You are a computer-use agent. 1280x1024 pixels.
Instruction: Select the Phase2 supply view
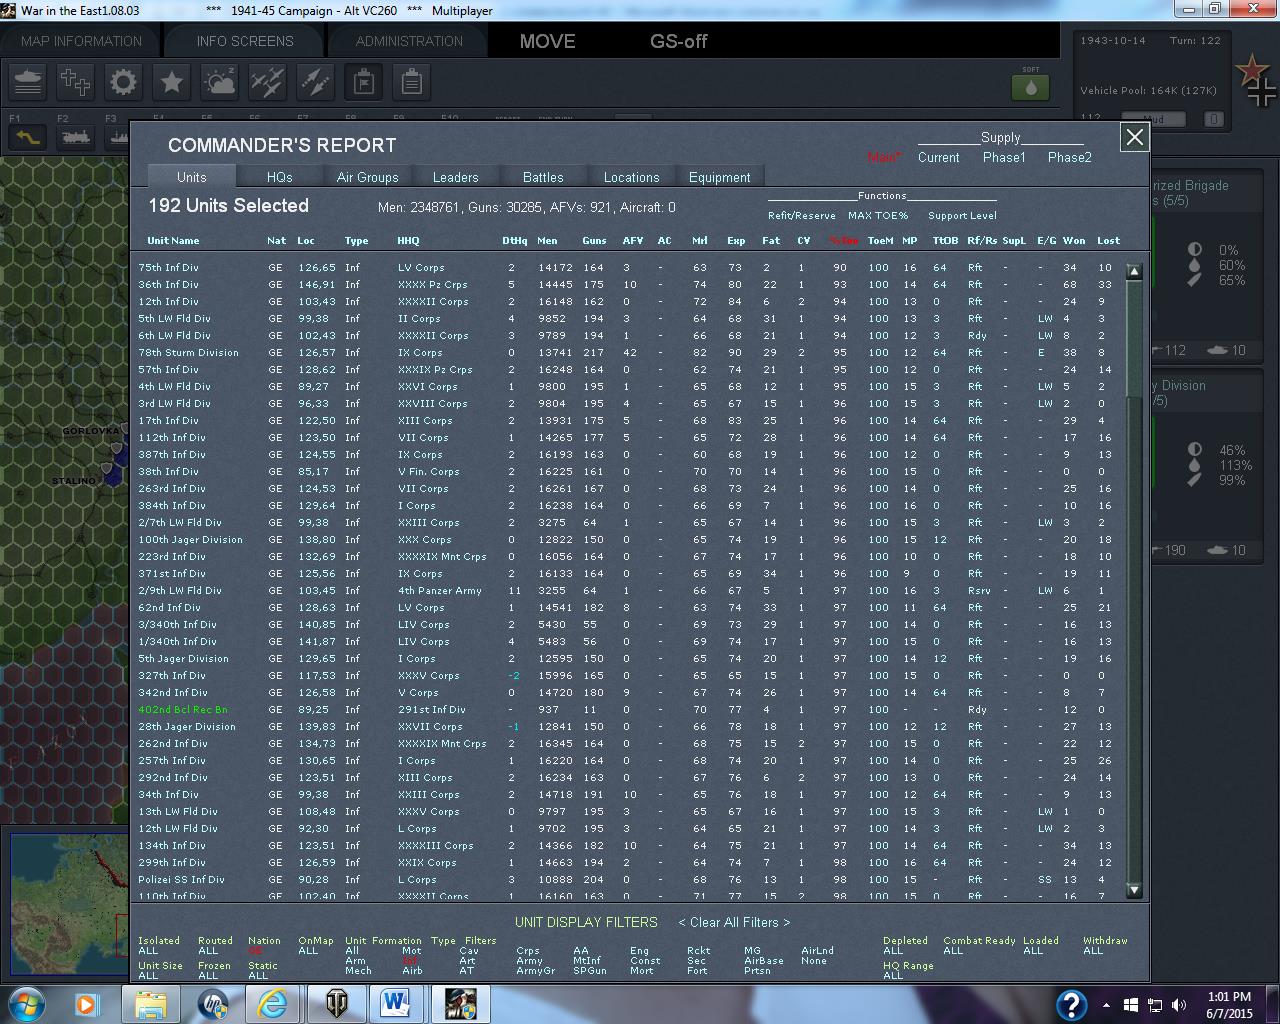point(1070,157)
